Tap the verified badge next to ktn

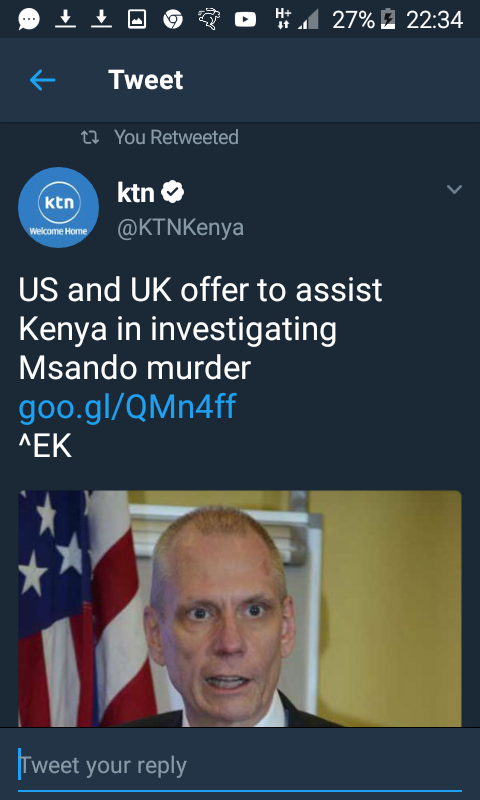point(173,192)
